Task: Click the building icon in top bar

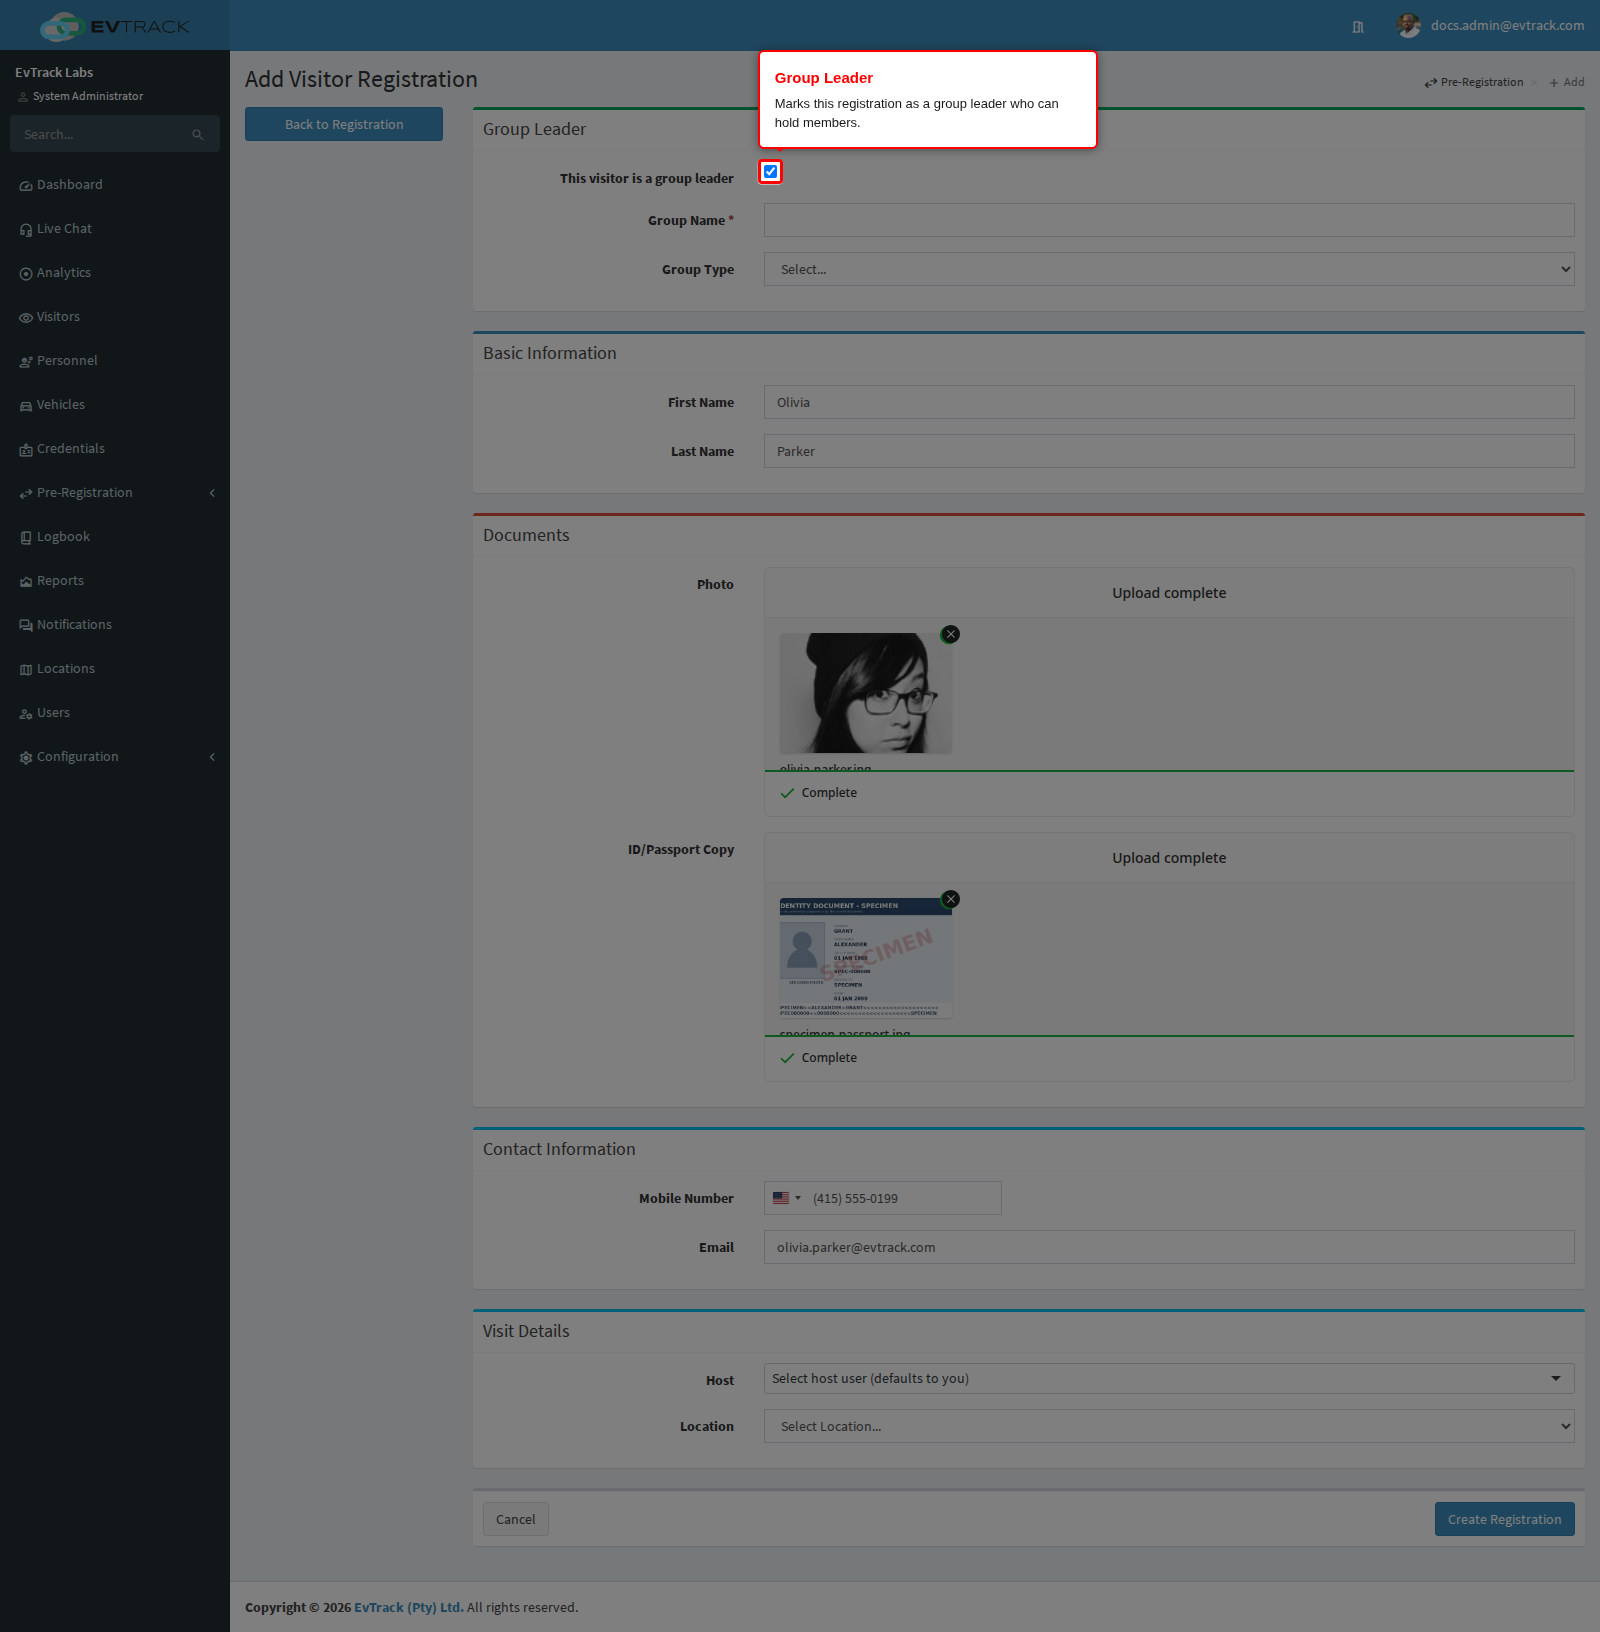Action: (x=1358, y=27)
